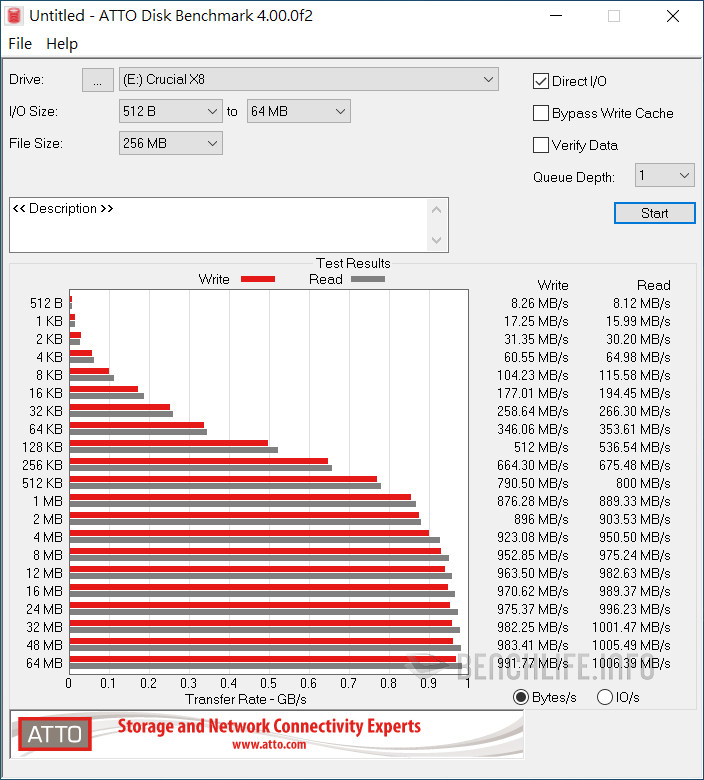Open the Queue Depth dropdown
704x780 pixels.
point(664,176)
